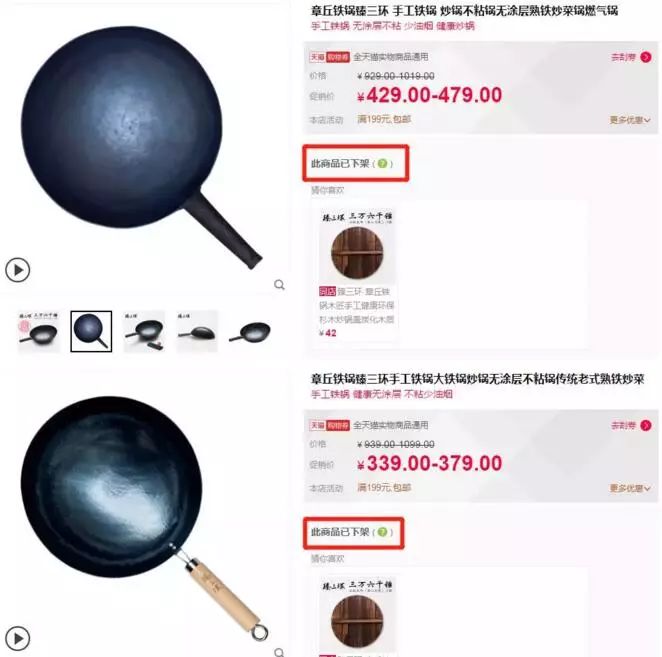This screenshot has width=662, height=657.
Task: Click the magnifier icon on first wok image
Action: pyautogui.click(x=279, y=285)
